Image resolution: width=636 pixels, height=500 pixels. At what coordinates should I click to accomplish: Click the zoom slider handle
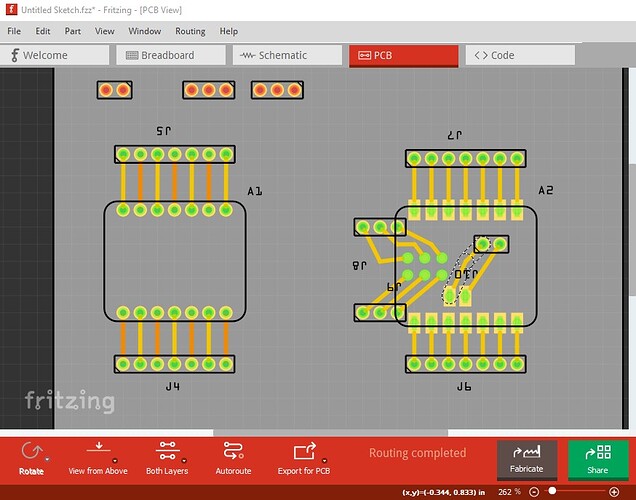[x=552, y=491]
